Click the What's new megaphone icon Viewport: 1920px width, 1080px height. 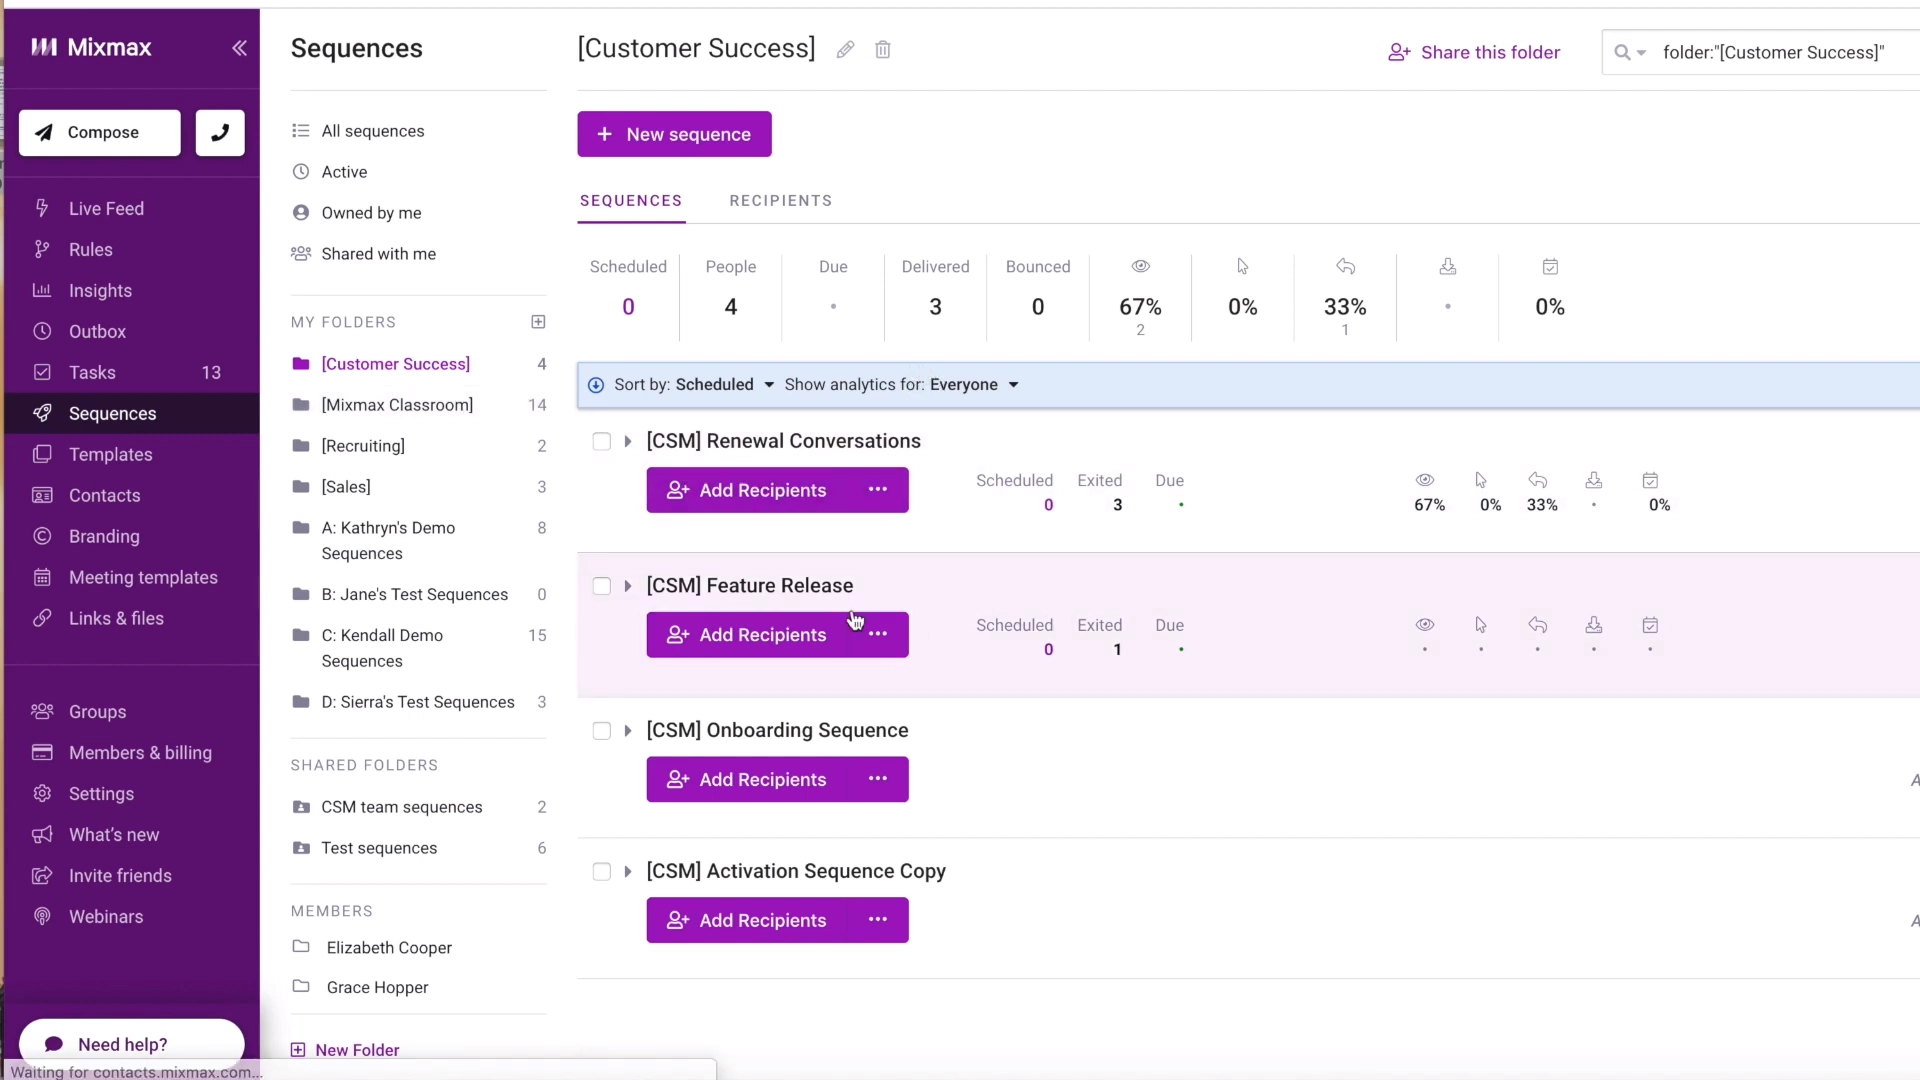[x=42, y=834]
